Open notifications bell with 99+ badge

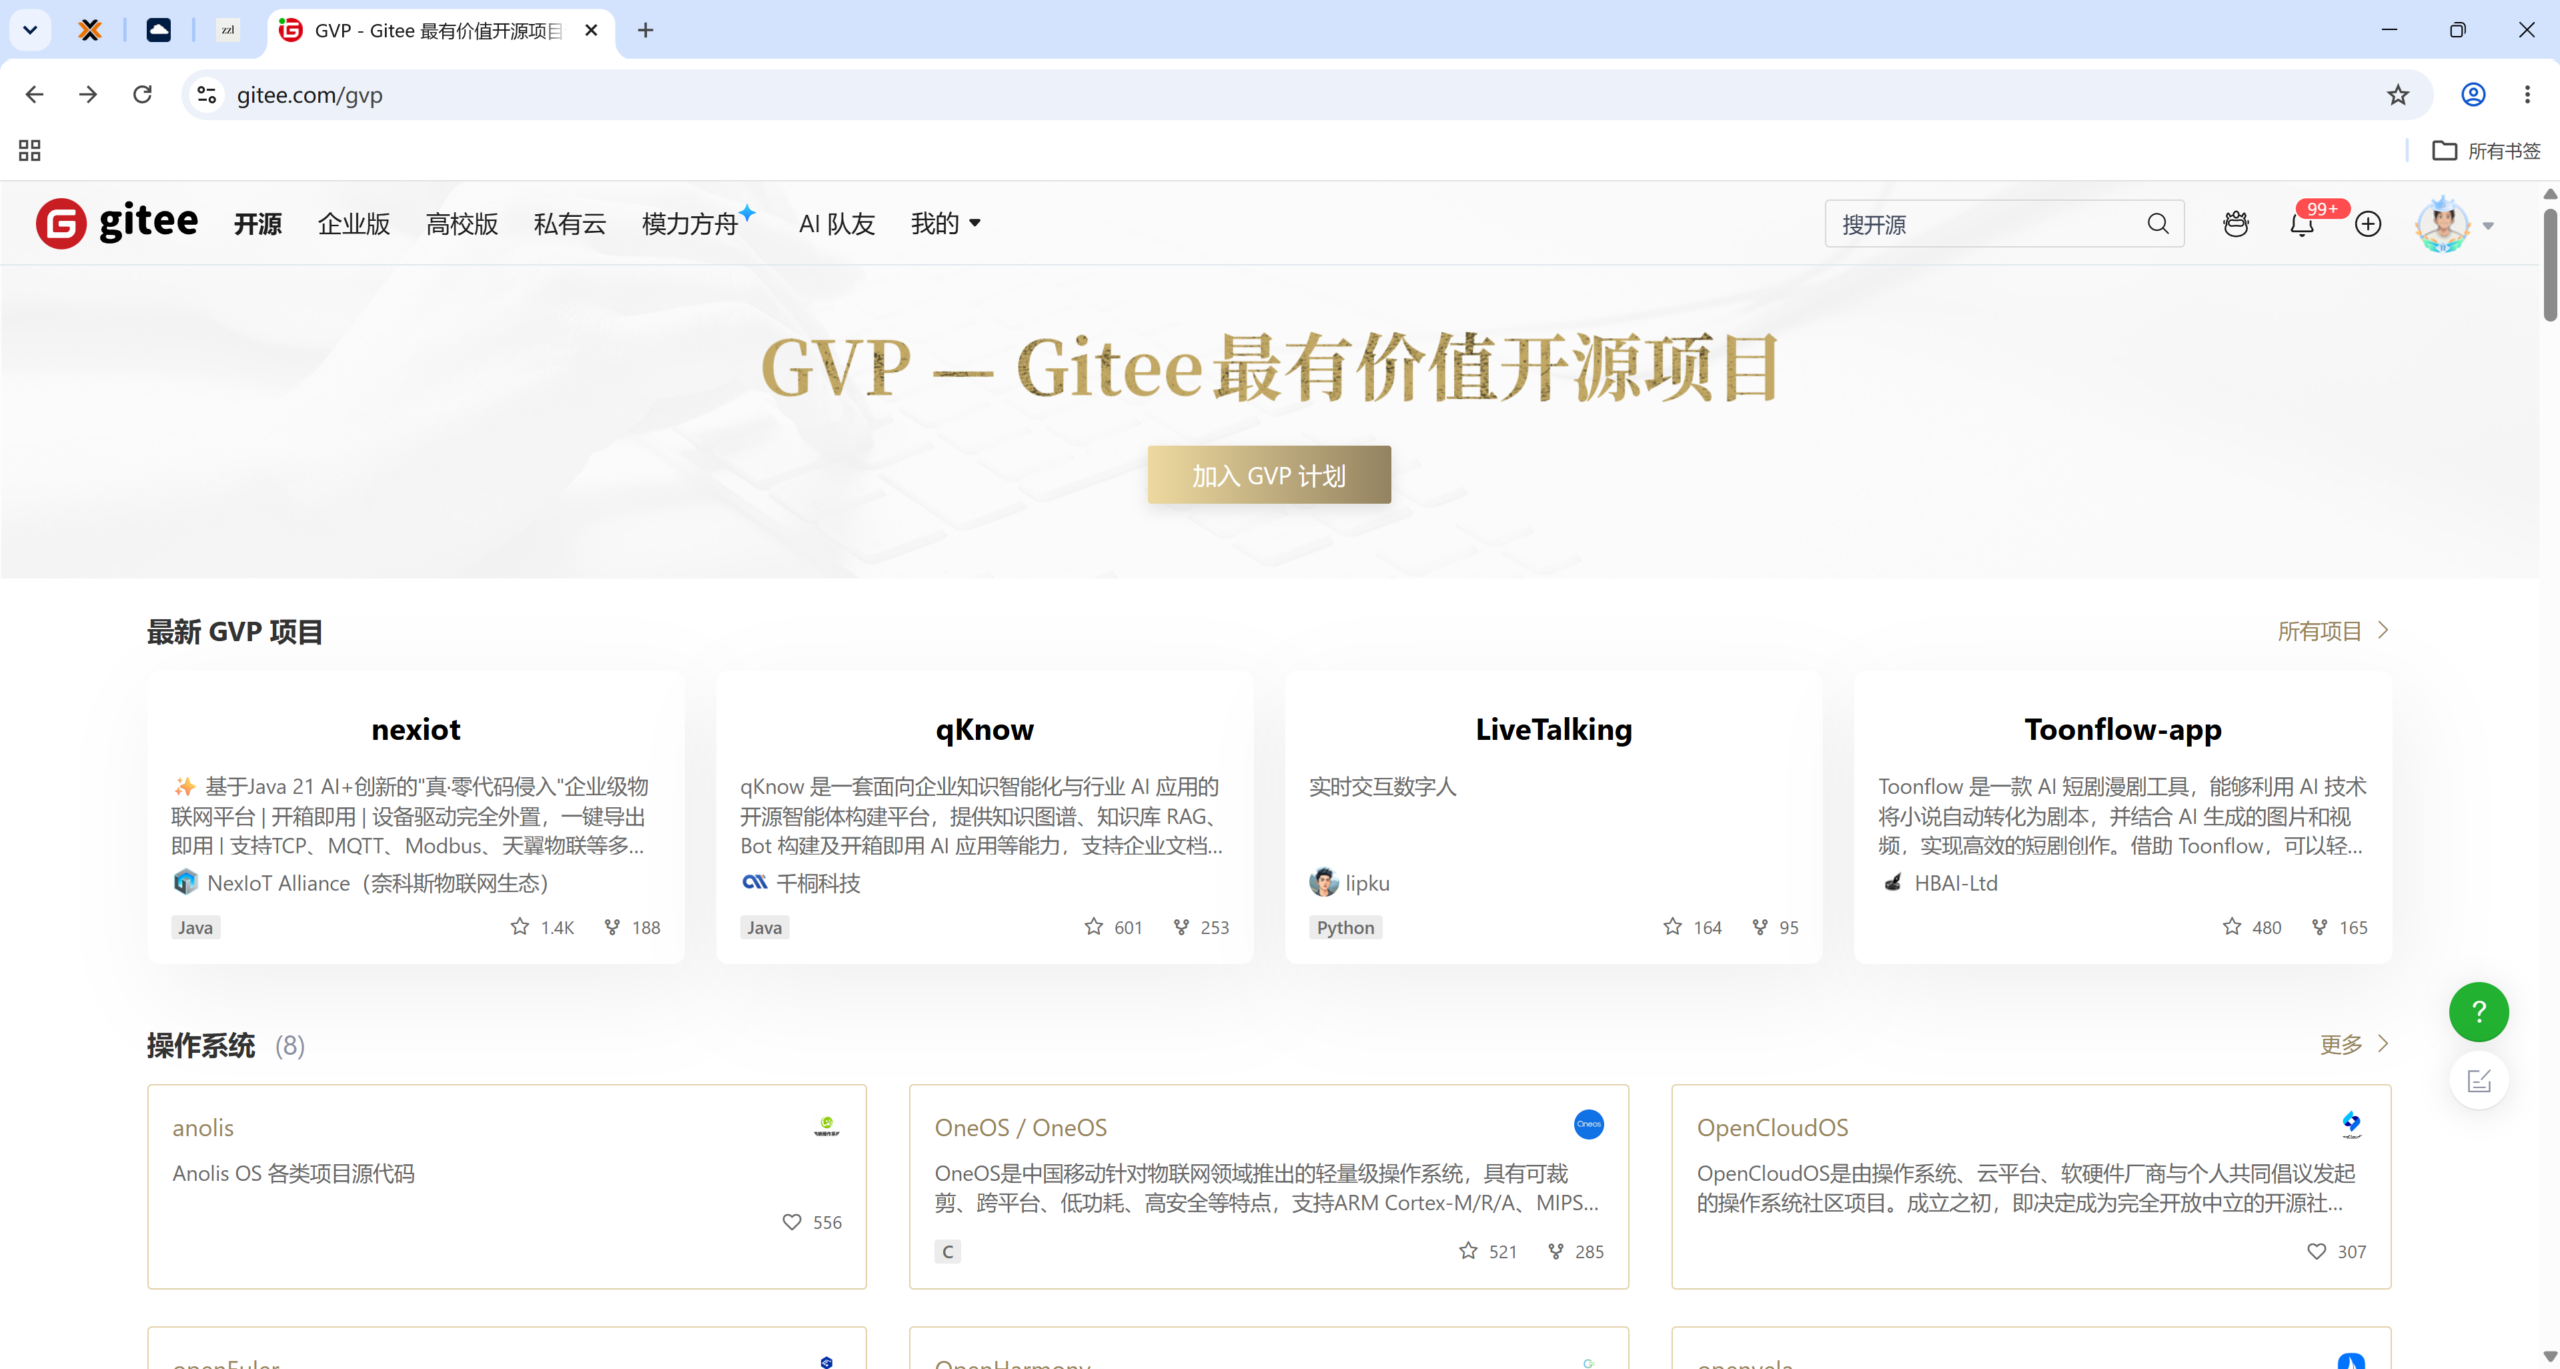click(2302, 224)
